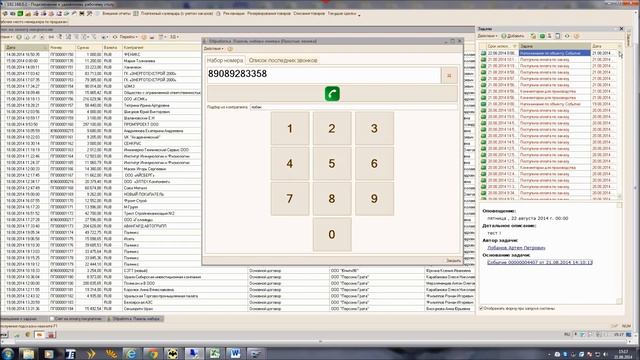Click the tasks panel 'Дата' column header

pyautogui.click(x=604, y=46)
